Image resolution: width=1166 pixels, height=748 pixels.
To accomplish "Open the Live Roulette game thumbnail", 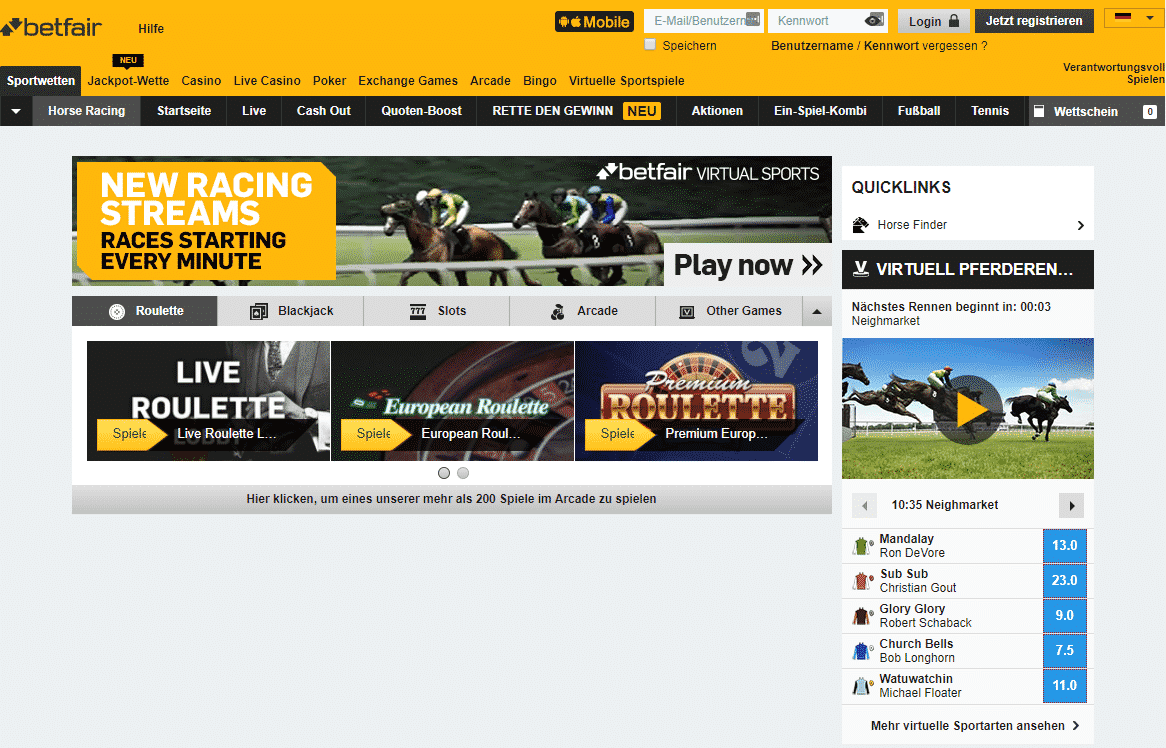I will [x=208, y=401].
